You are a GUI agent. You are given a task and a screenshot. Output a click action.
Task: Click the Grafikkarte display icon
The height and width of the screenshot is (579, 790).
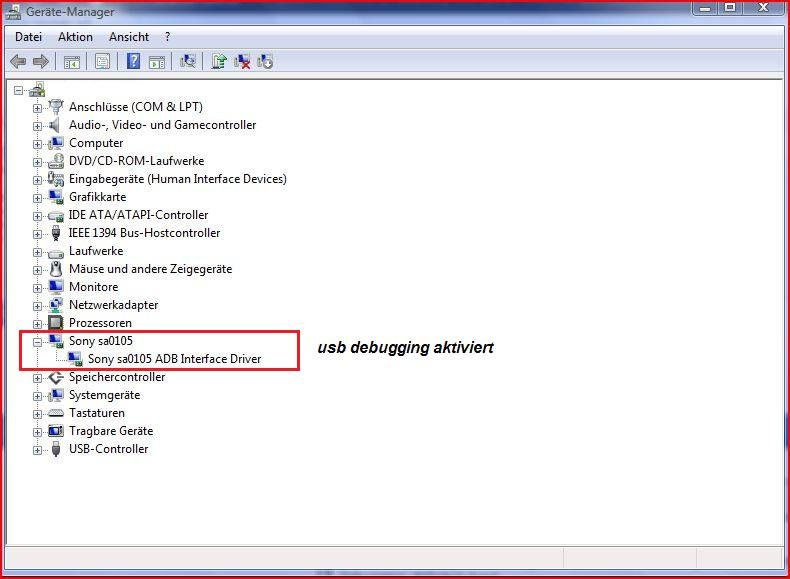coord(56,197)
